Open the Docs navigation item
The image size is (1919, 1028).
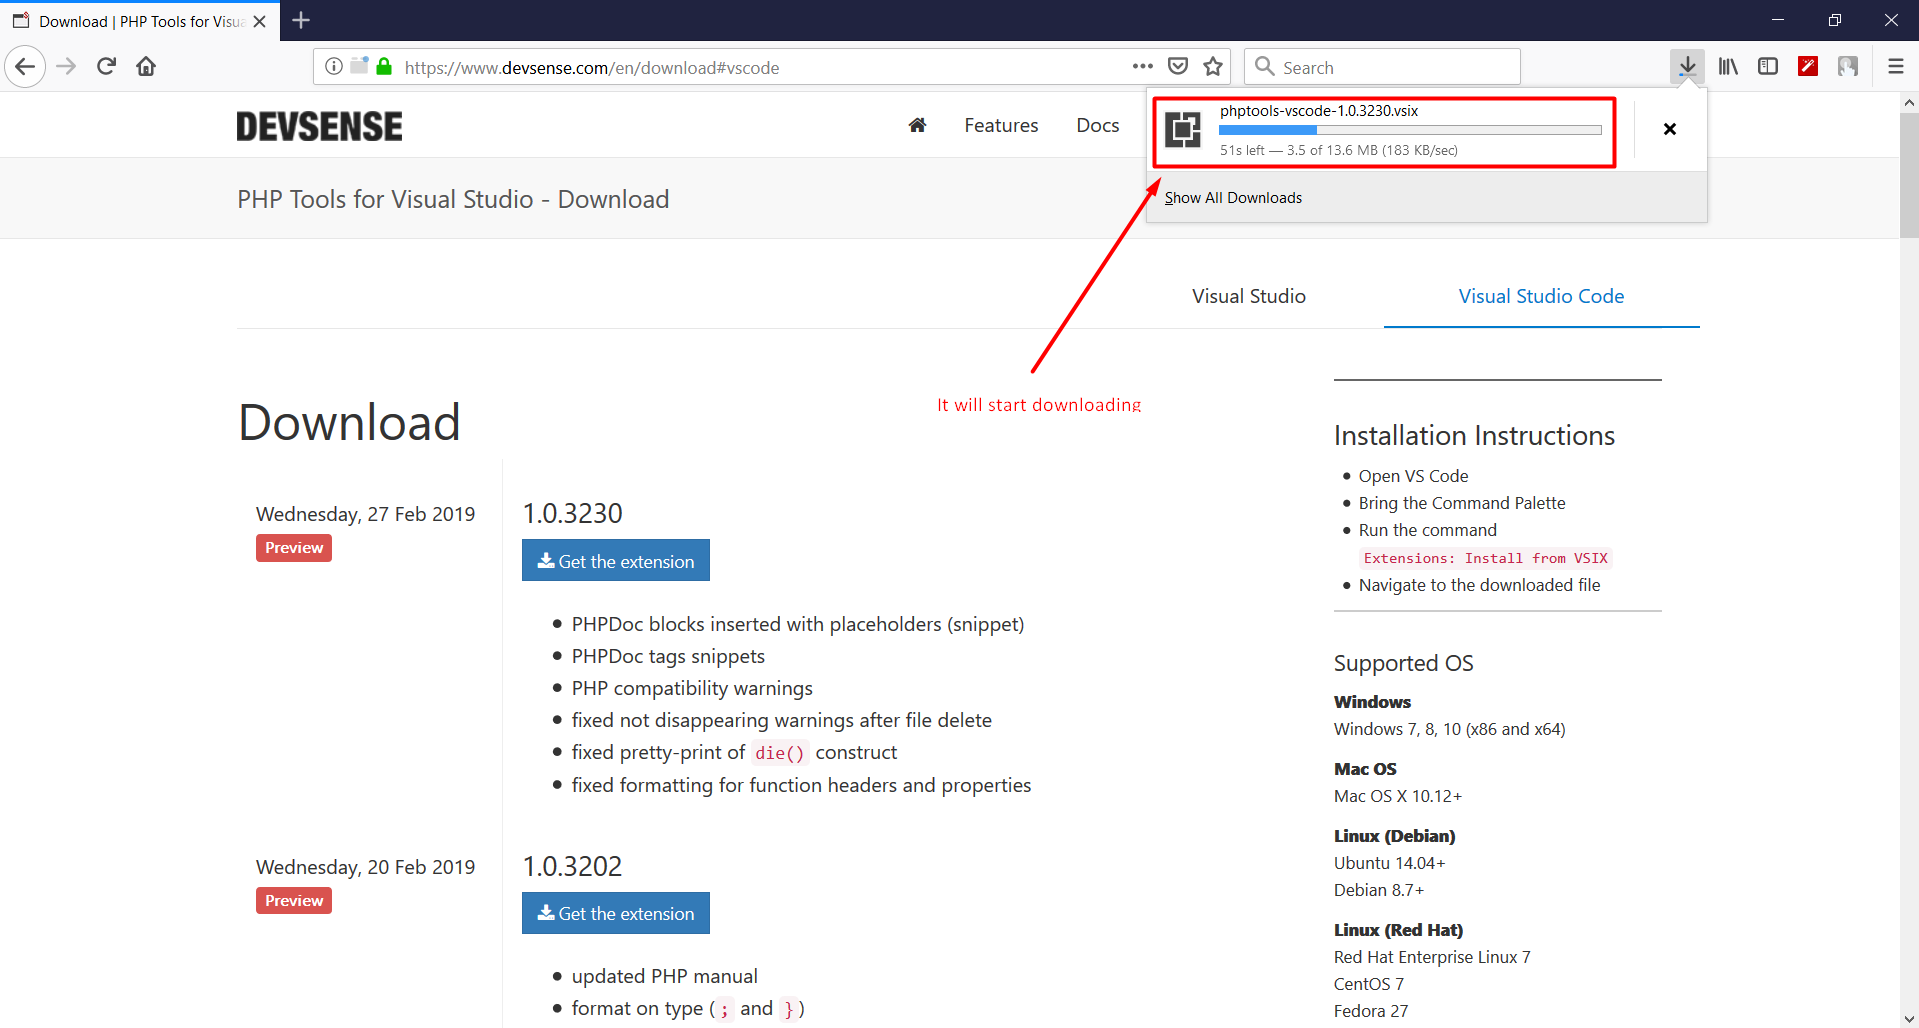pyautogui.click(x=1097, y=125)
